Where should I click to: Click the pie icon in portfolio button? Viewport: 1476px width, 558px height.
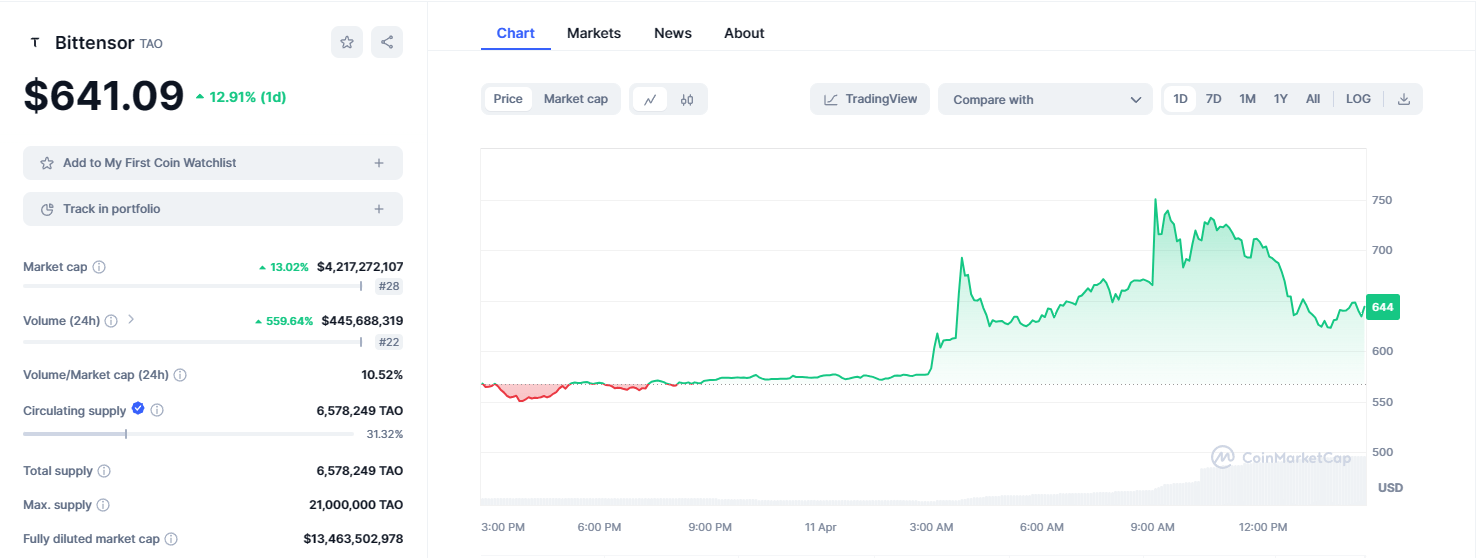click(46, 209)
